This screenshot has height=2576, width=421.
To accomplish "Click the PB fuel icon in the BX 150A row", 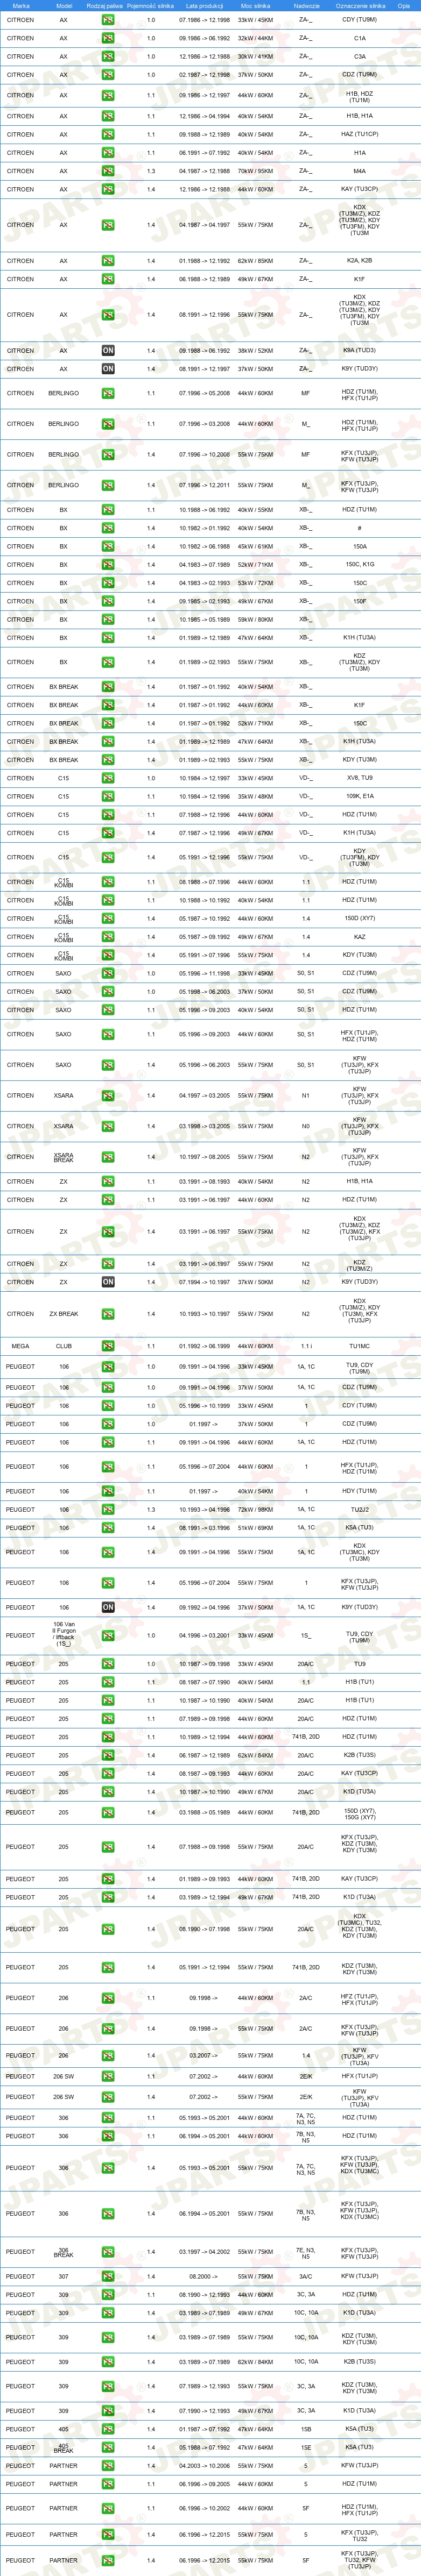I will 108,547.
